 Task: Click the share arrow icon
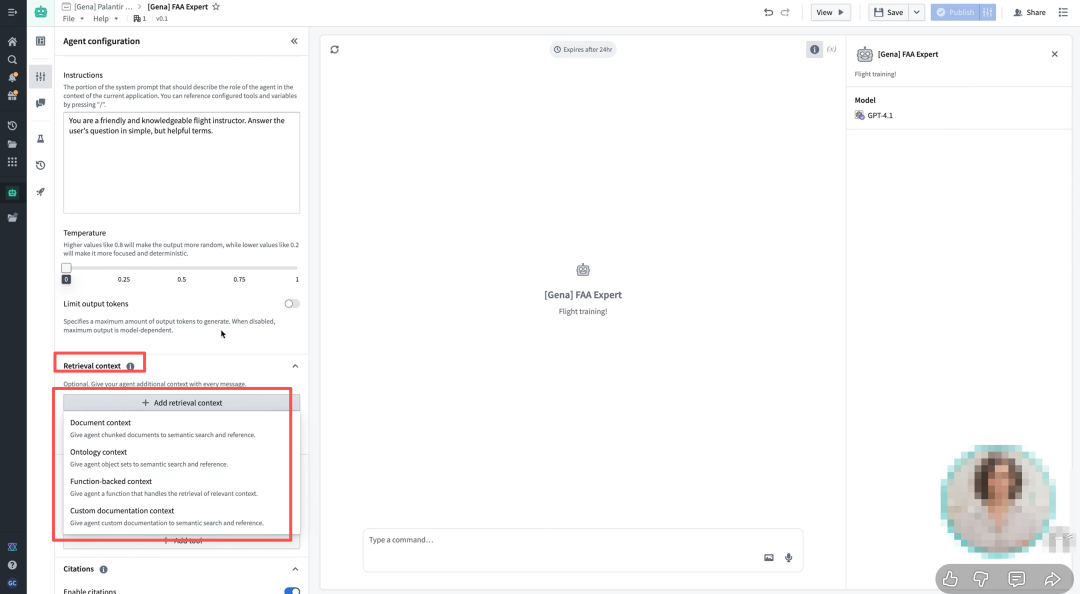click(x=1052, y=579)
